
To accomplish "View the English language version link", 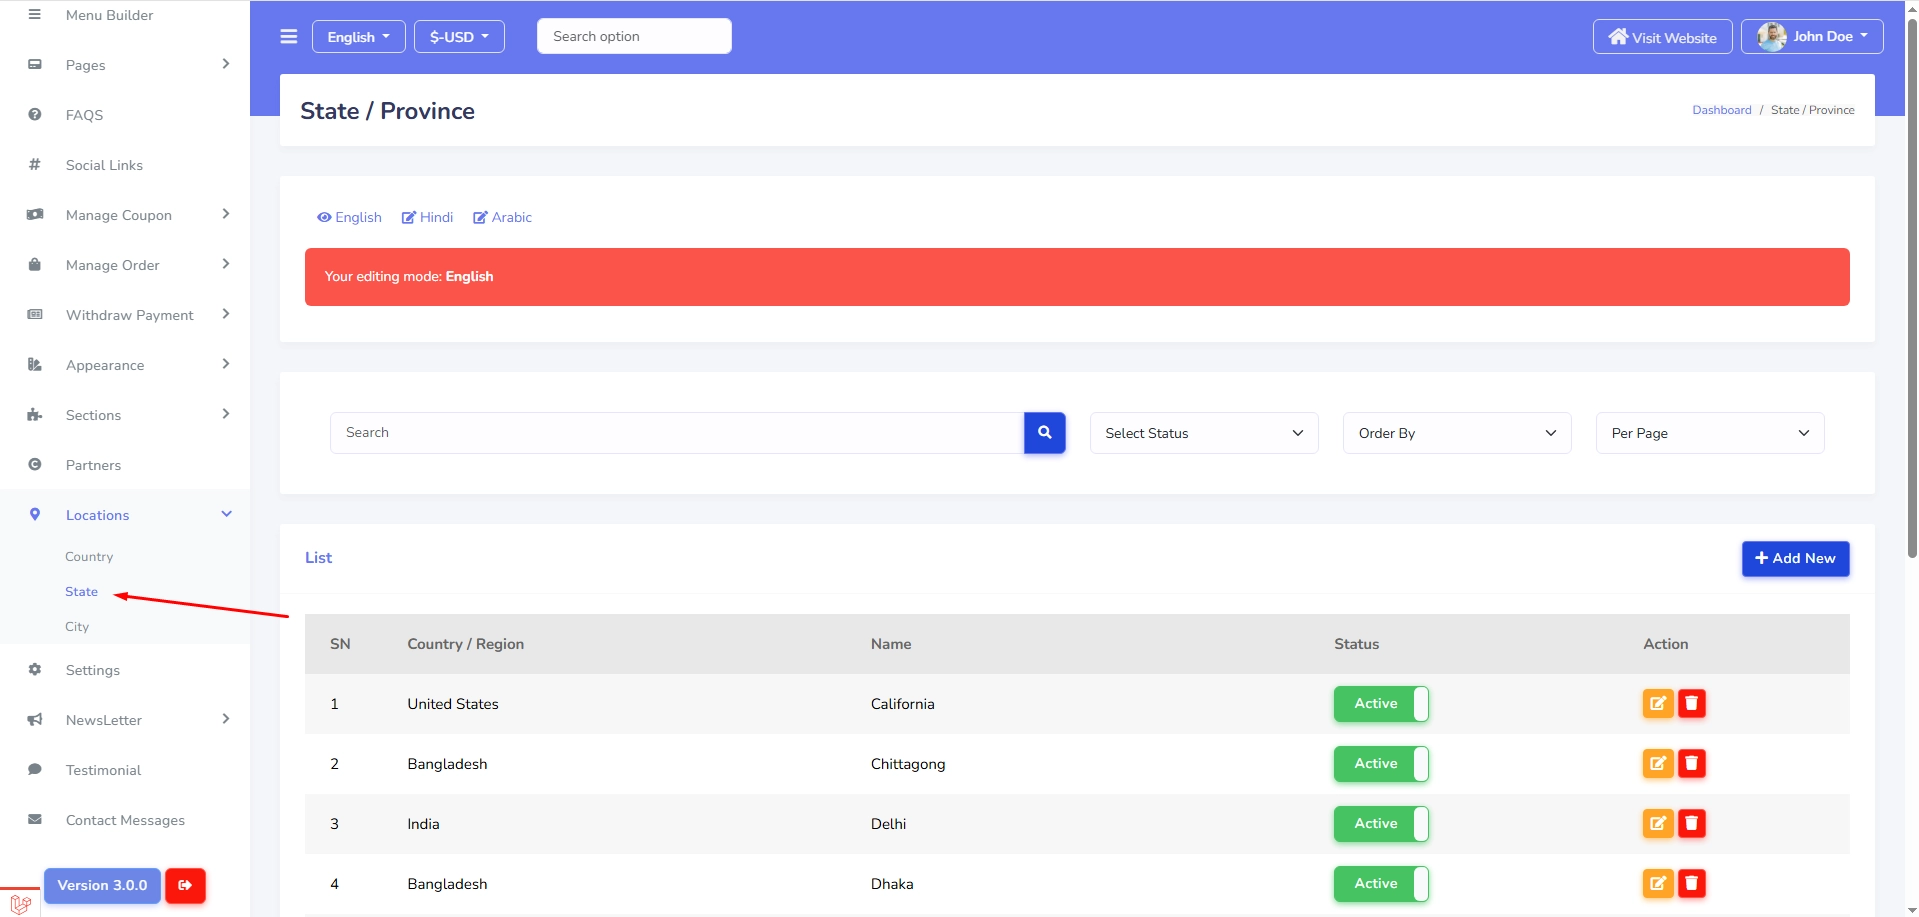I will (x=349, y=217).
